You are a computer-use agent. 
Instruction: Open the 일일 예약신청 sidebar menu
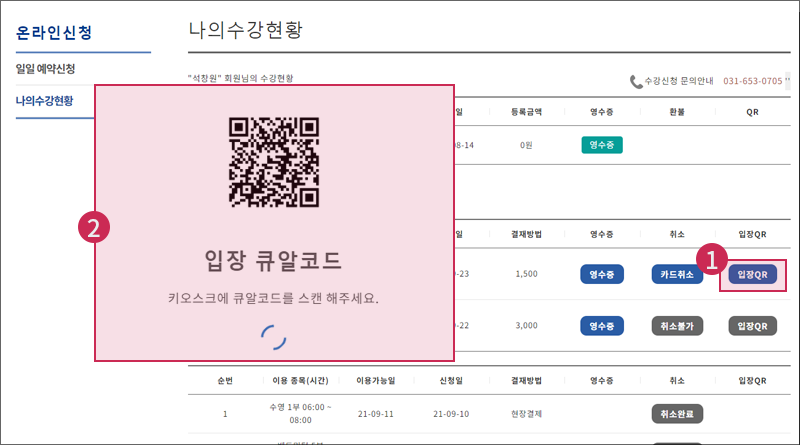point(45,69)
